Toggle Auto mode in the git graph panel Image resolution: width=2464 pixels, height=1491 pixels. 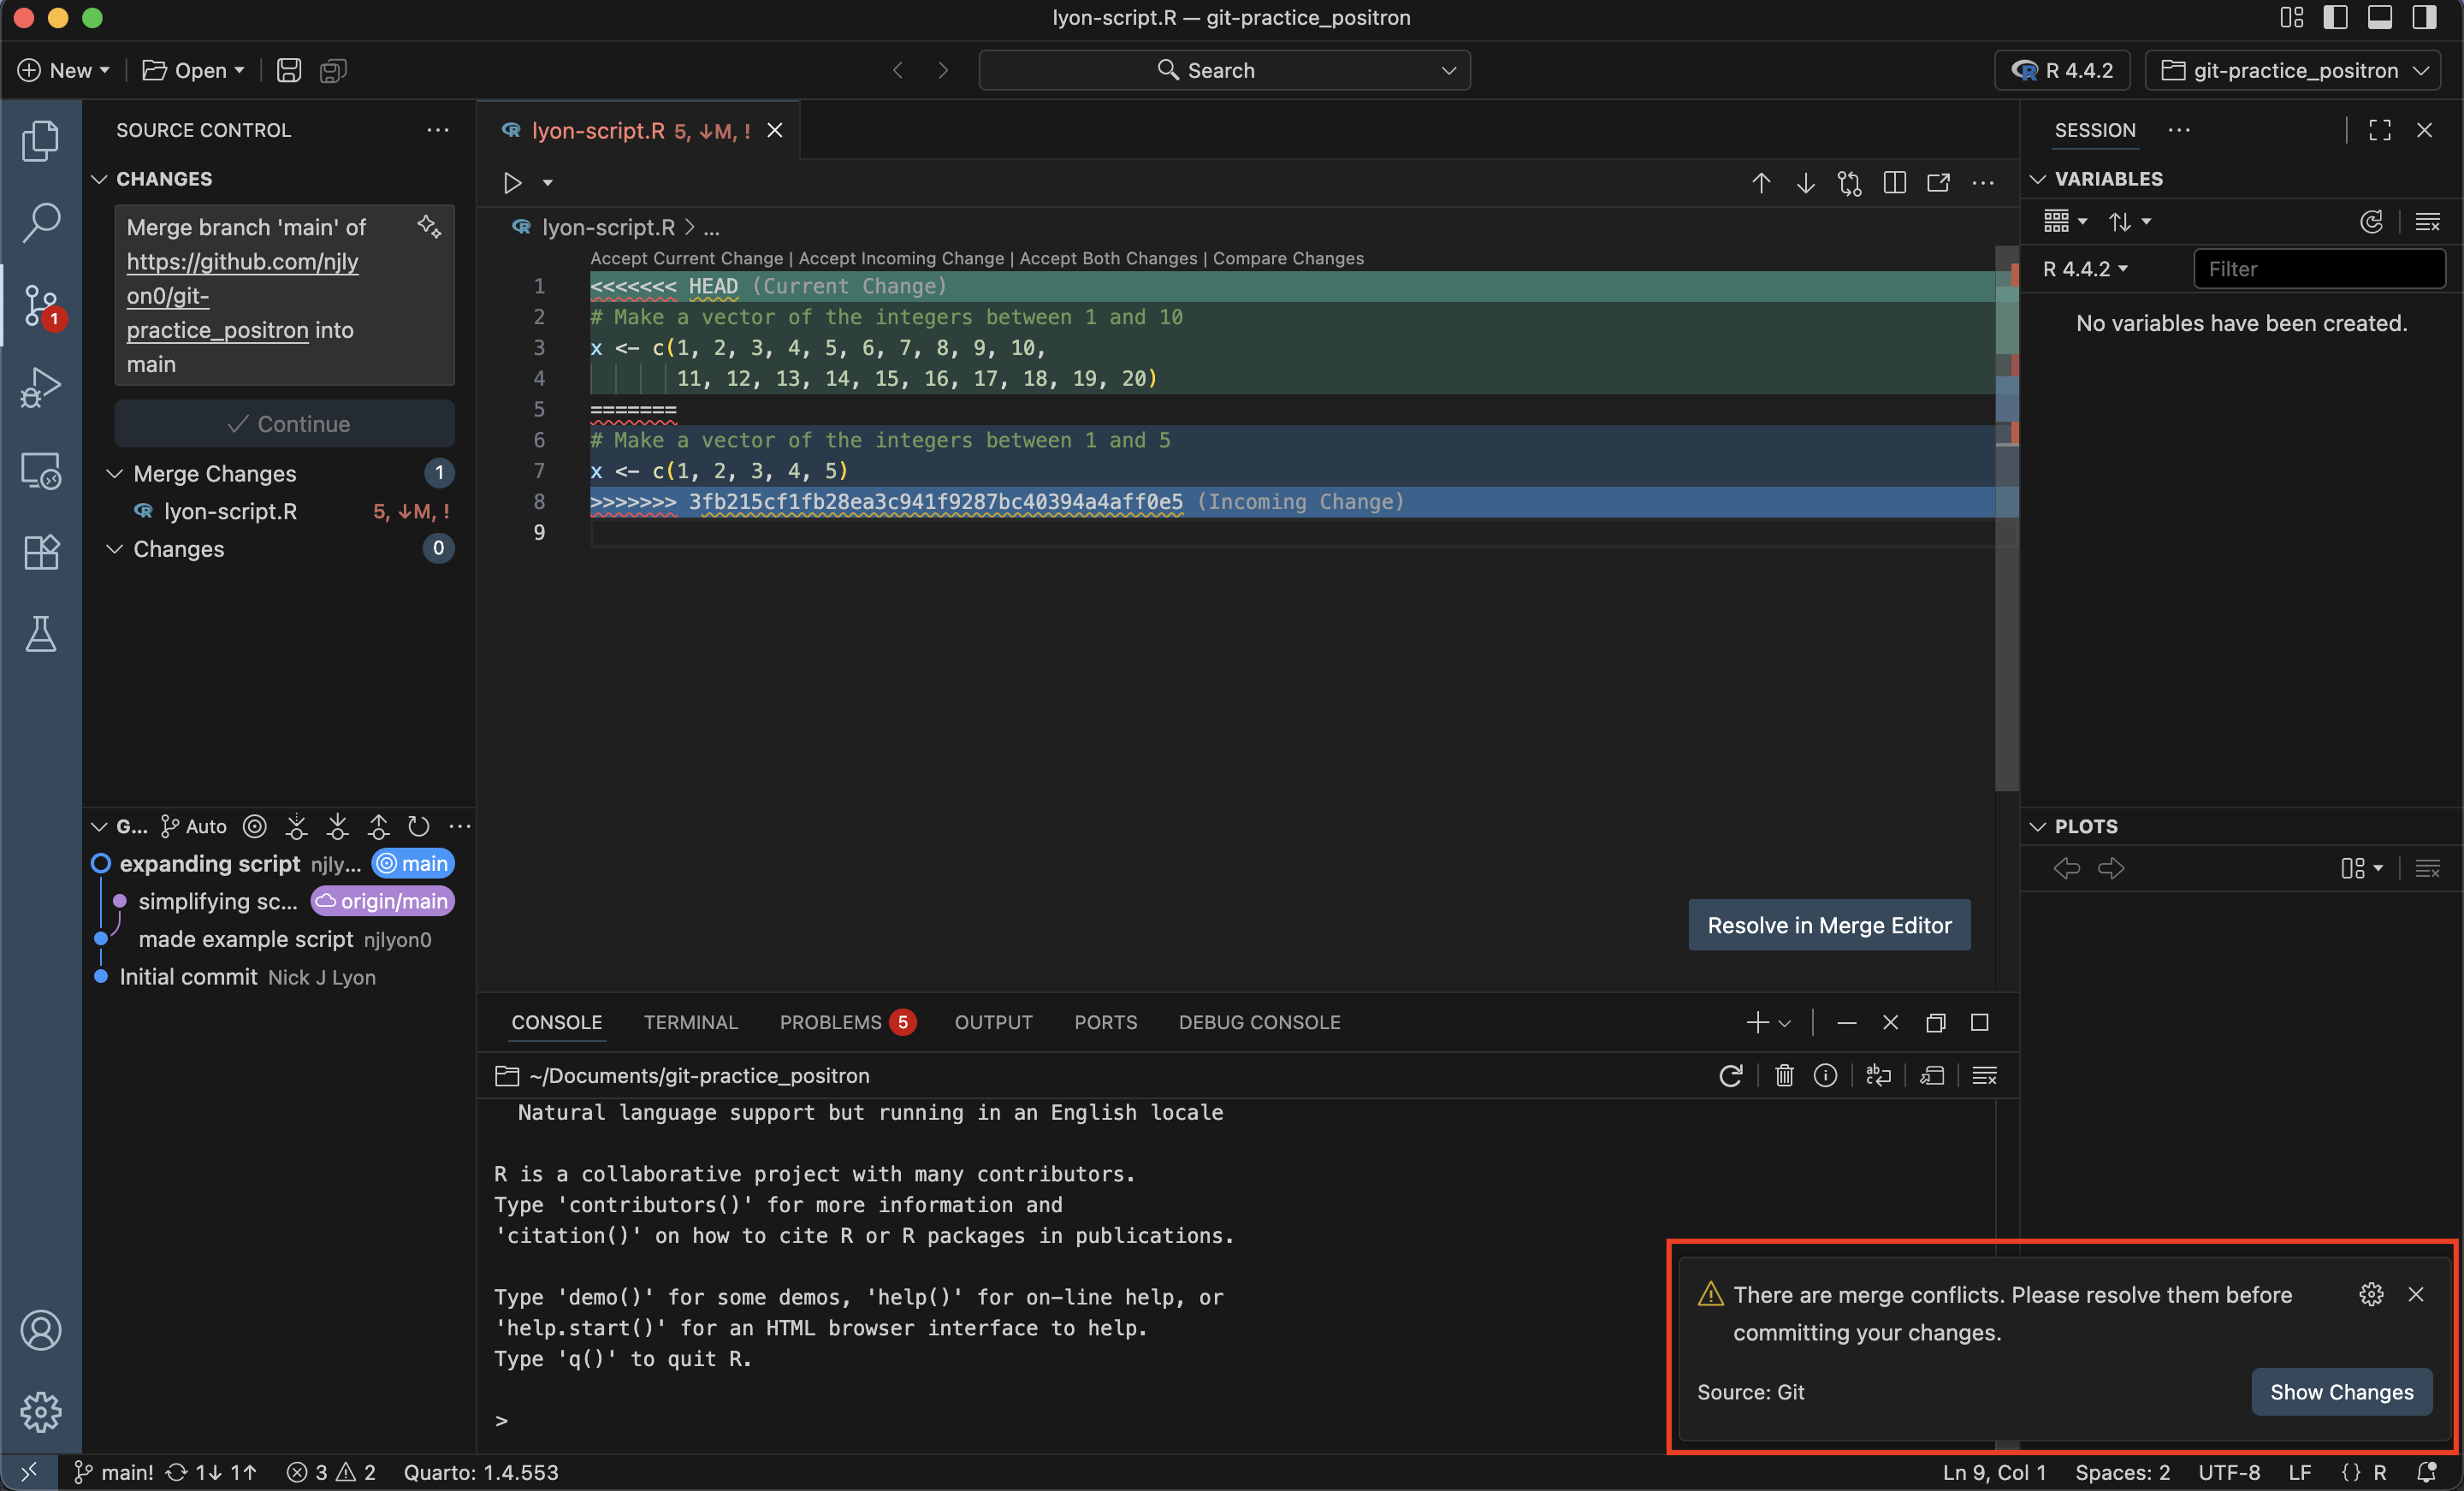pos(193,826)
